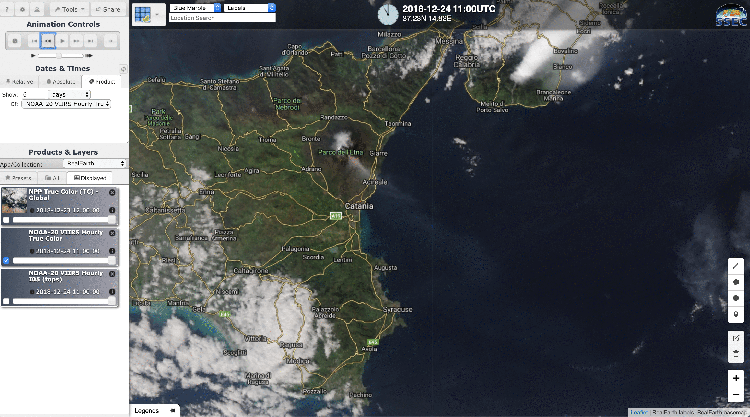750x417 pixels.
Task: Zoom out on the map
Action: pyautogui.click(x=736, y=394)
